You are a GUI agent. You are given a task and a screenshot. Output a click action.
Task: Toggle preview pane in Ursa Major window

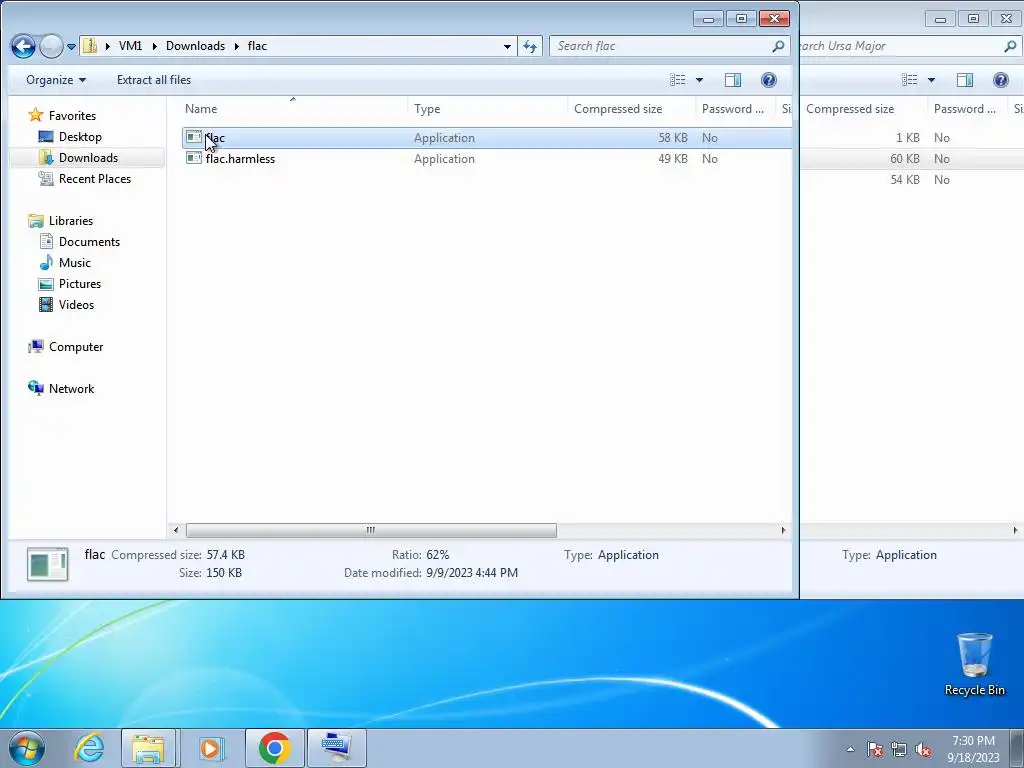click(x=965, y=80)
